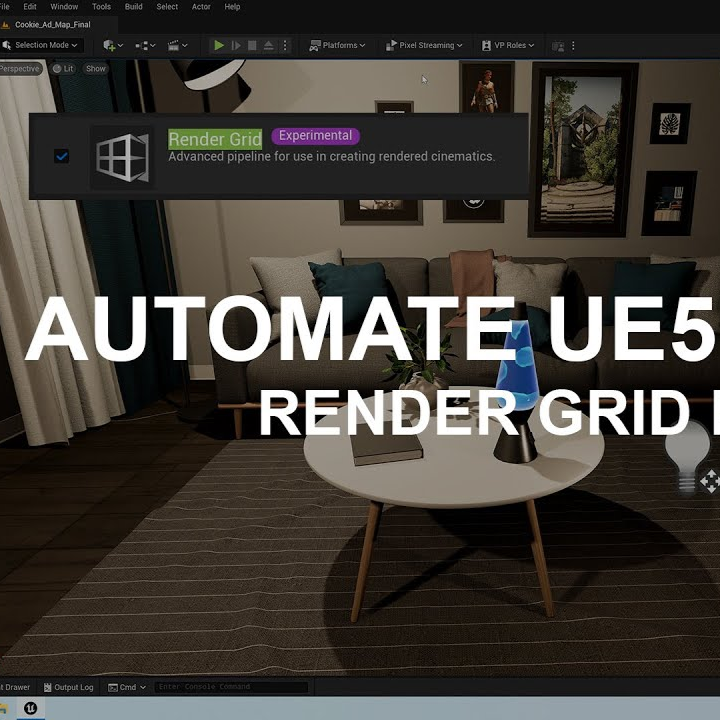The width and height of the screenshot is (720, 720).
Task: Click the move gizmo by the light
Action: click(709, 481)
